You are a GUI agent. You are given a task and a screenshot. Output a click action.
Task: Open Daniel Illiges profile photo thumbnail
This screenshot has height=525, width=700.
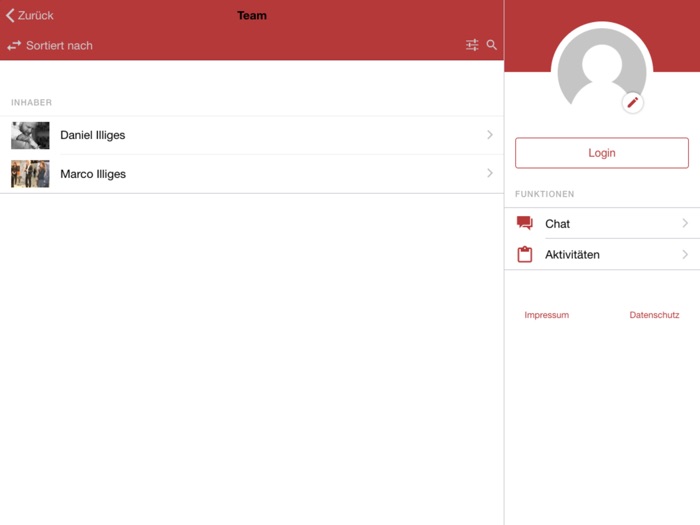point(30,135)
